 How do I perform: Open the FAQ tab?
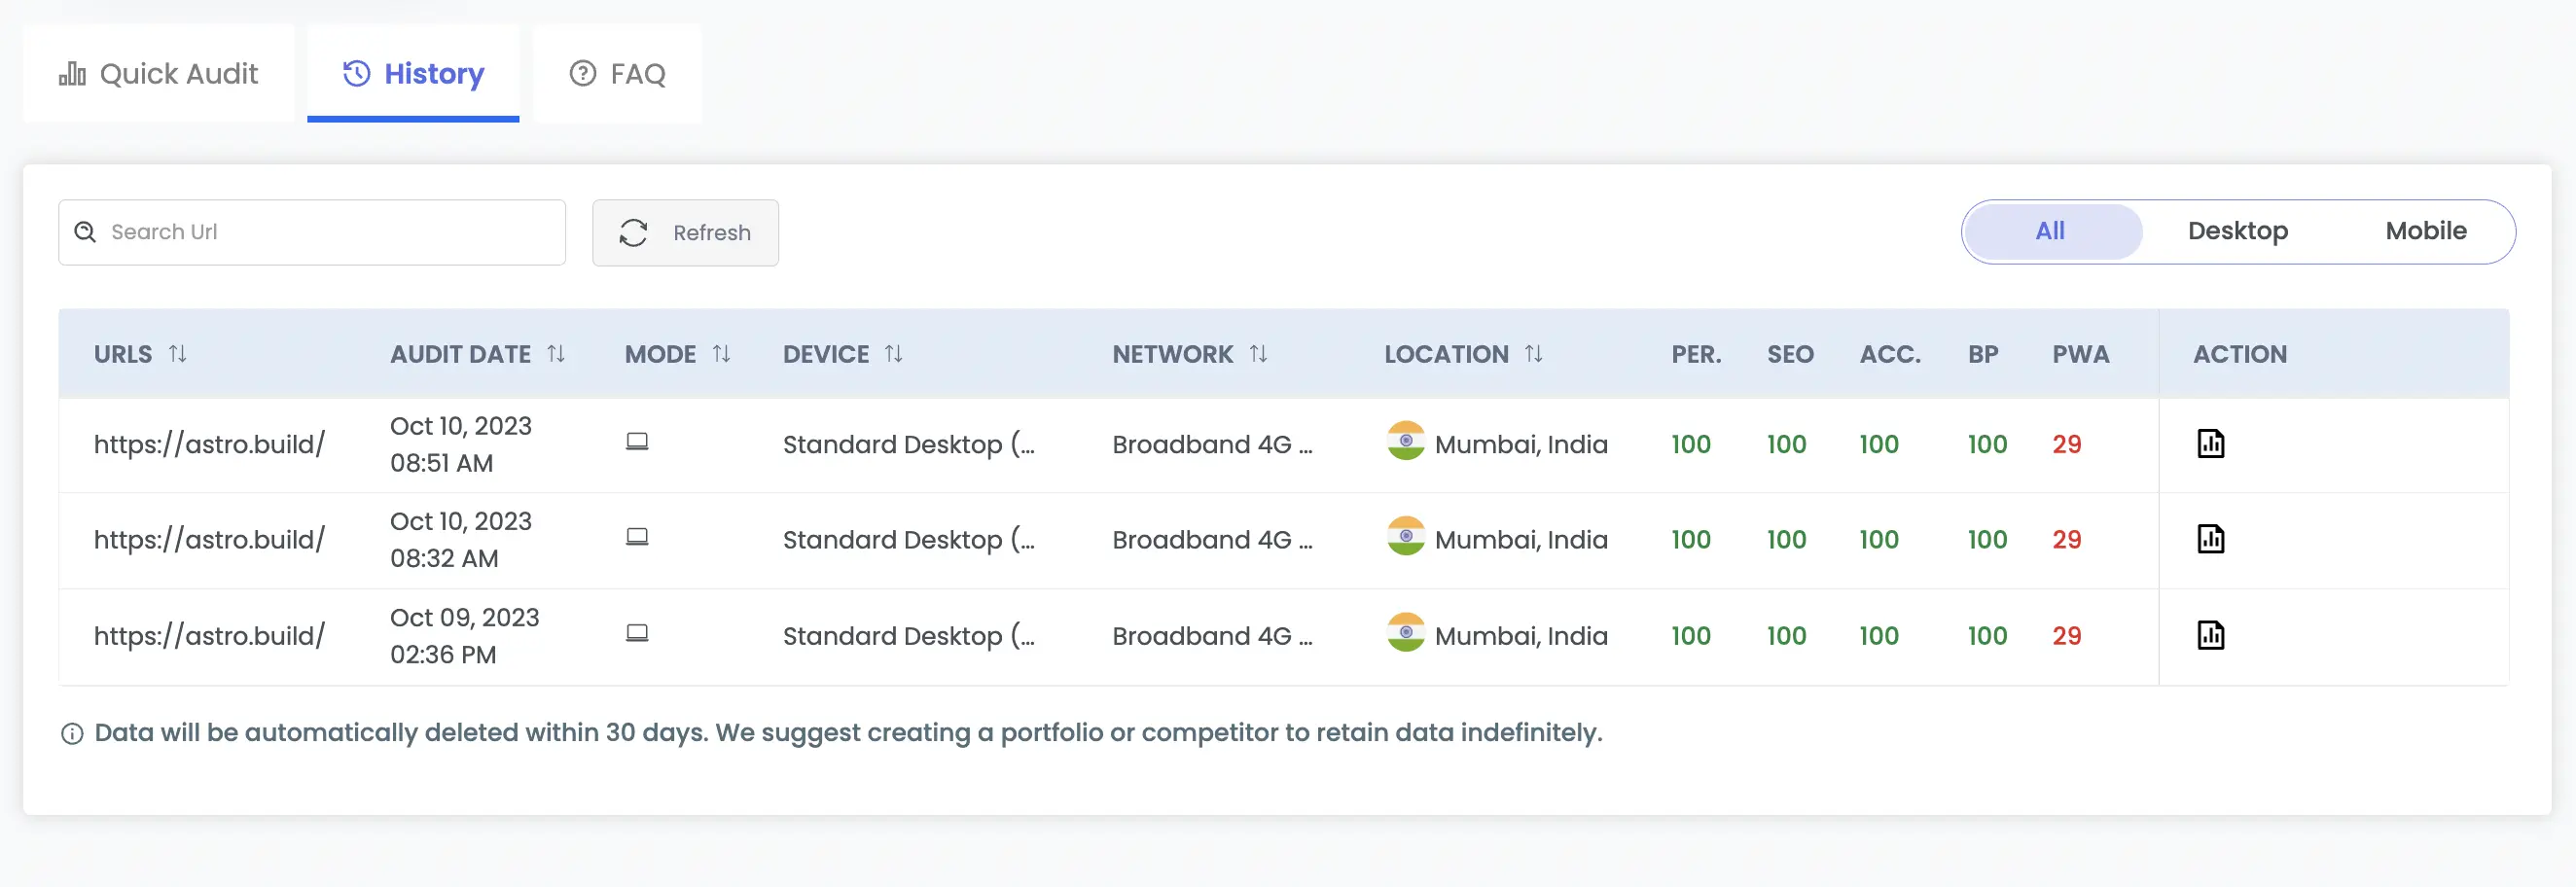click(617, 73)
